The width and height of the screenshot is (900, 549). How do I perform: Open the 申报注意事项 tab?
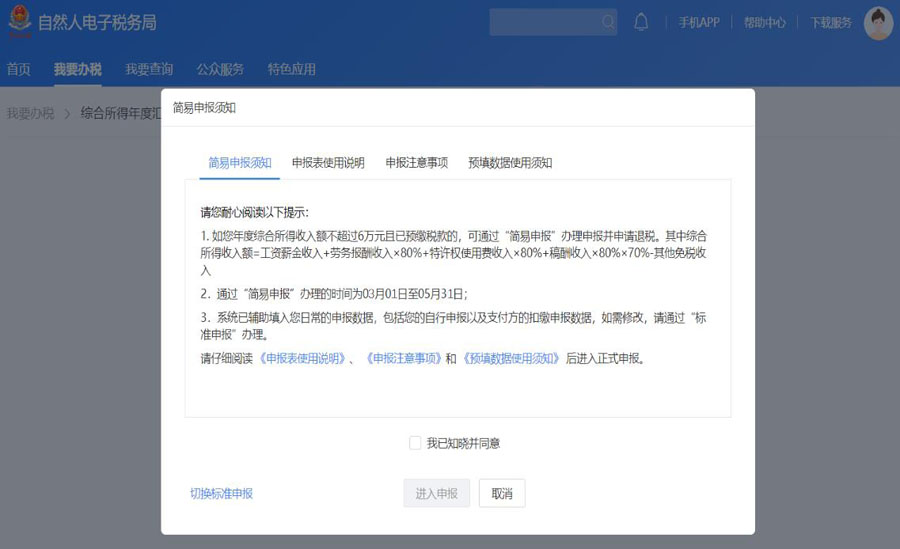click(x=416, y=163)
